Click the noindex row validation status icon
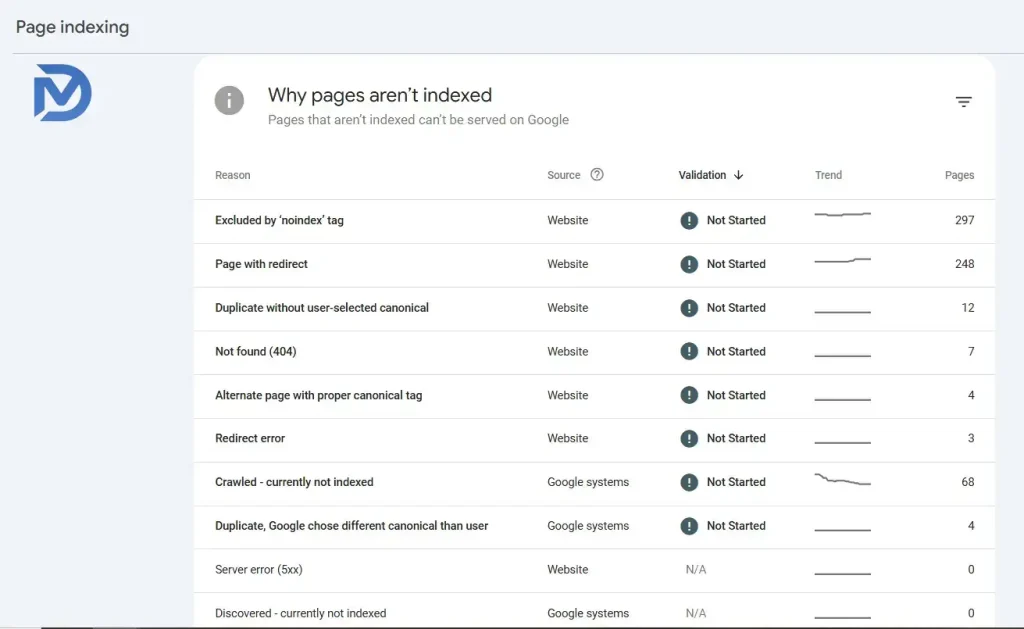This screenshot has height=629, width=1024. tap(689, 221)
